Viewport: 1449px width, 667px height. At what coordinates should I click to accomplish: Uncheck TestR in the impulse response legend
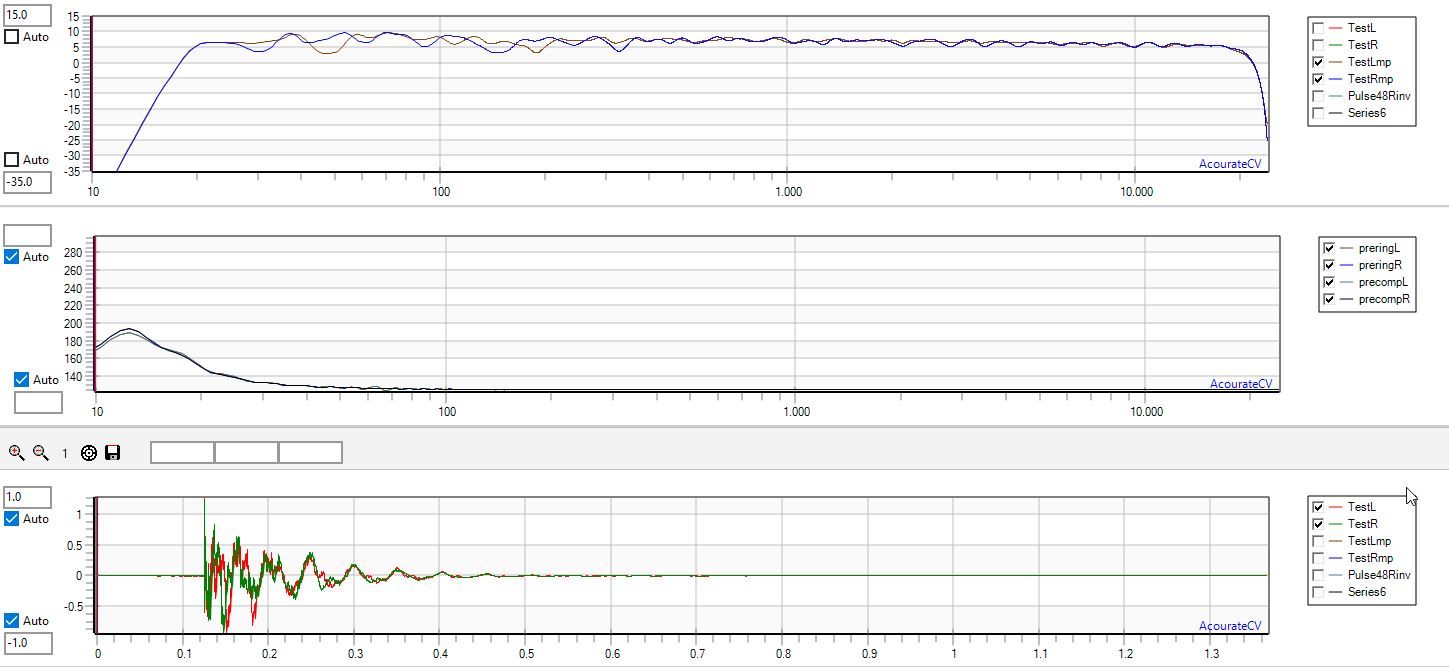pyautogui.click(x=1318, y=524)
